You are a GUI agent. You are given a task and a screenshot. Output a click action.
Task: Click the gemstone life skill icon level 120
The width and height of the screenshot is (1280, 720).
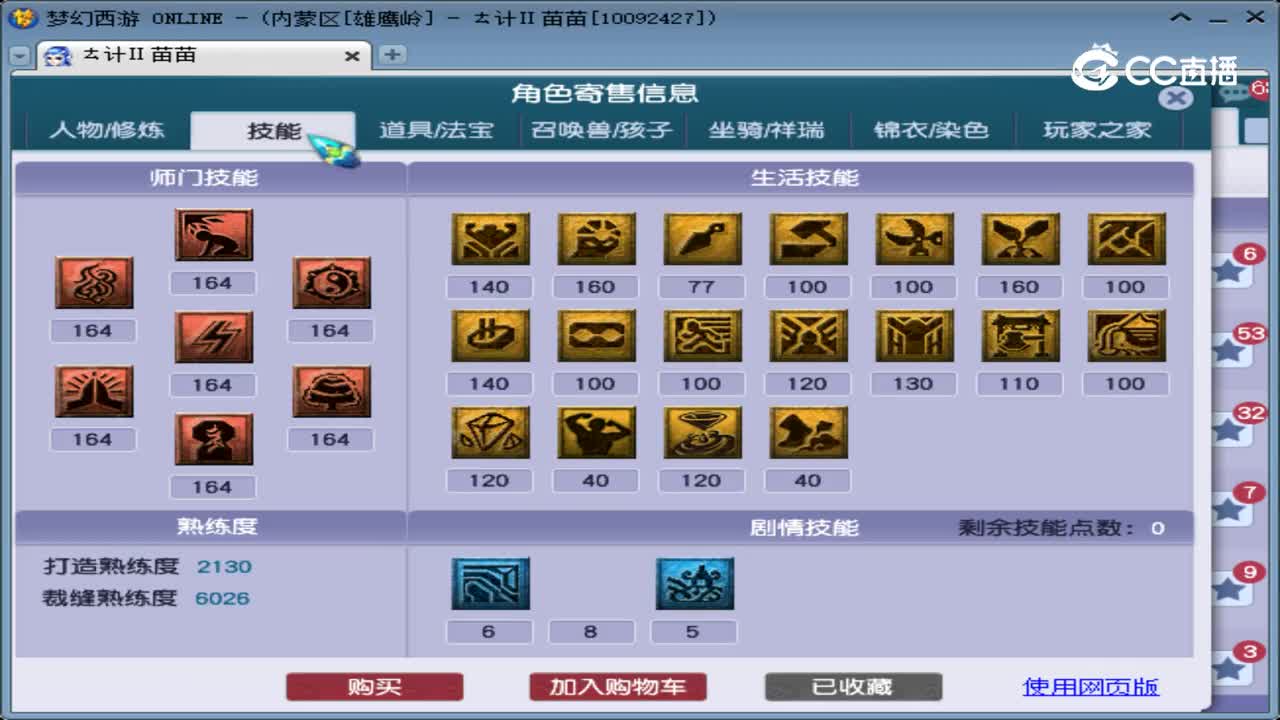(490, 433)
